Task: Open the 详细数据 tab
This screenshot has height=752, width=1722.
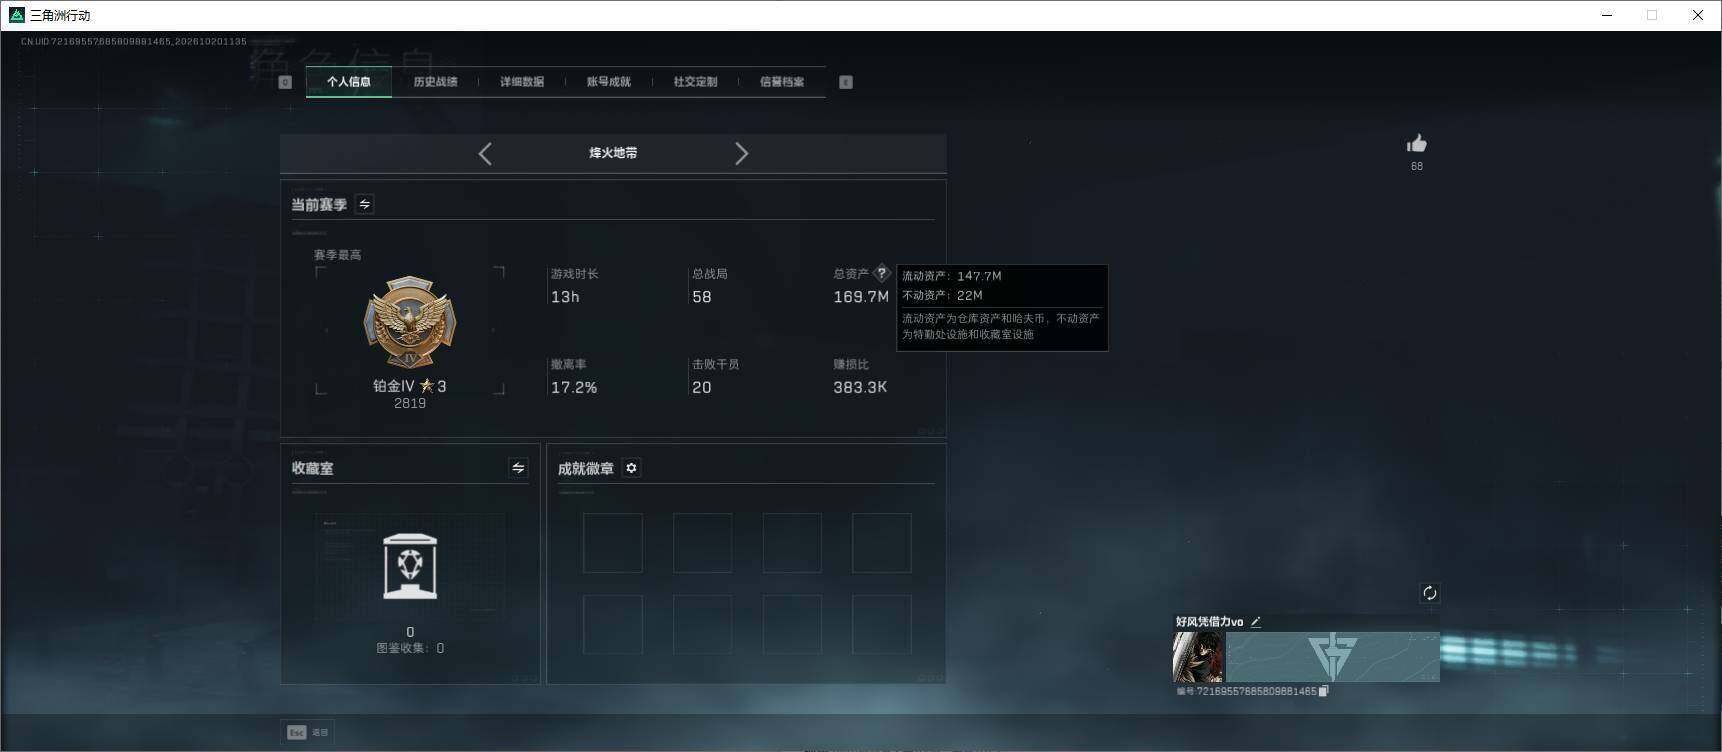Action: click(522, 82)
